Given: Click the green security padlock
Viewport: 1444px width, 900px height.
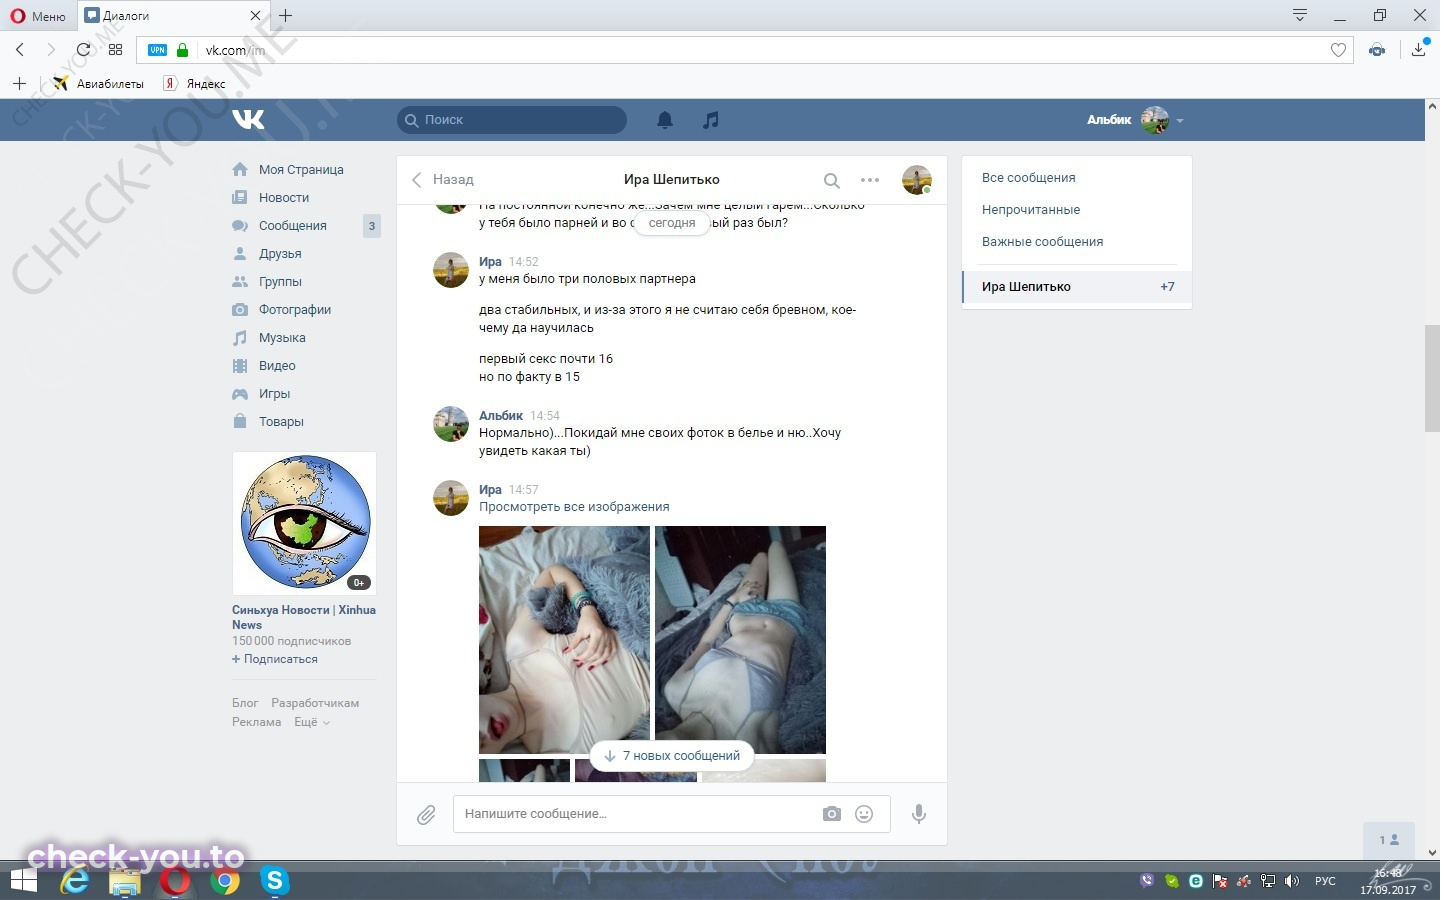Looking at the screenshot, I should click(x=182, y=50).
